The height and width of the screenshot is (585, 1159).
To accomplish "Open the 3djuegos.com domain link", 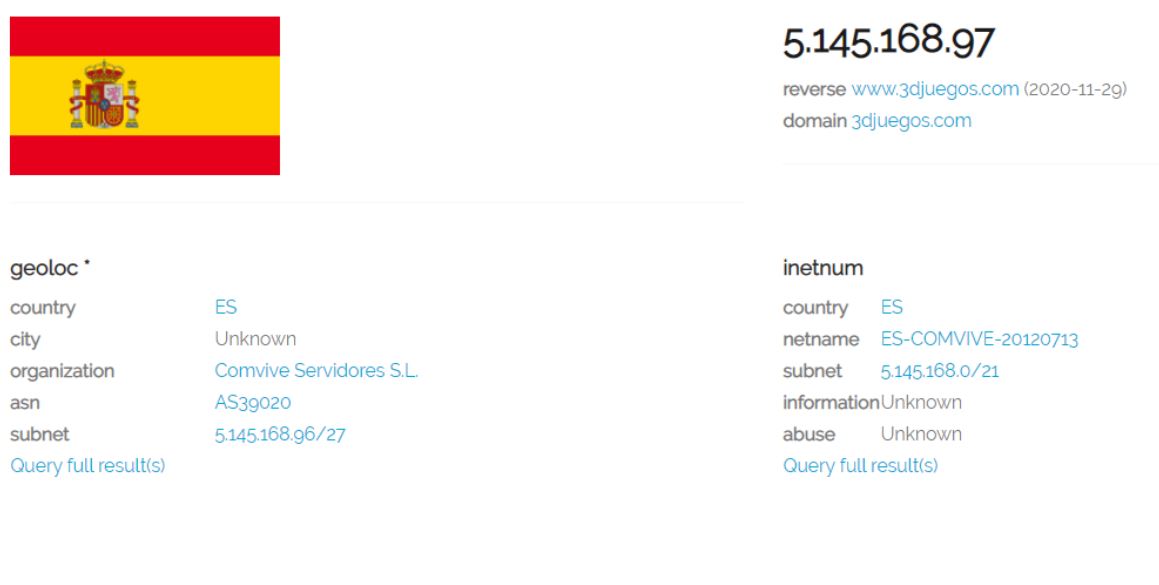I will [x=911, y=121].
